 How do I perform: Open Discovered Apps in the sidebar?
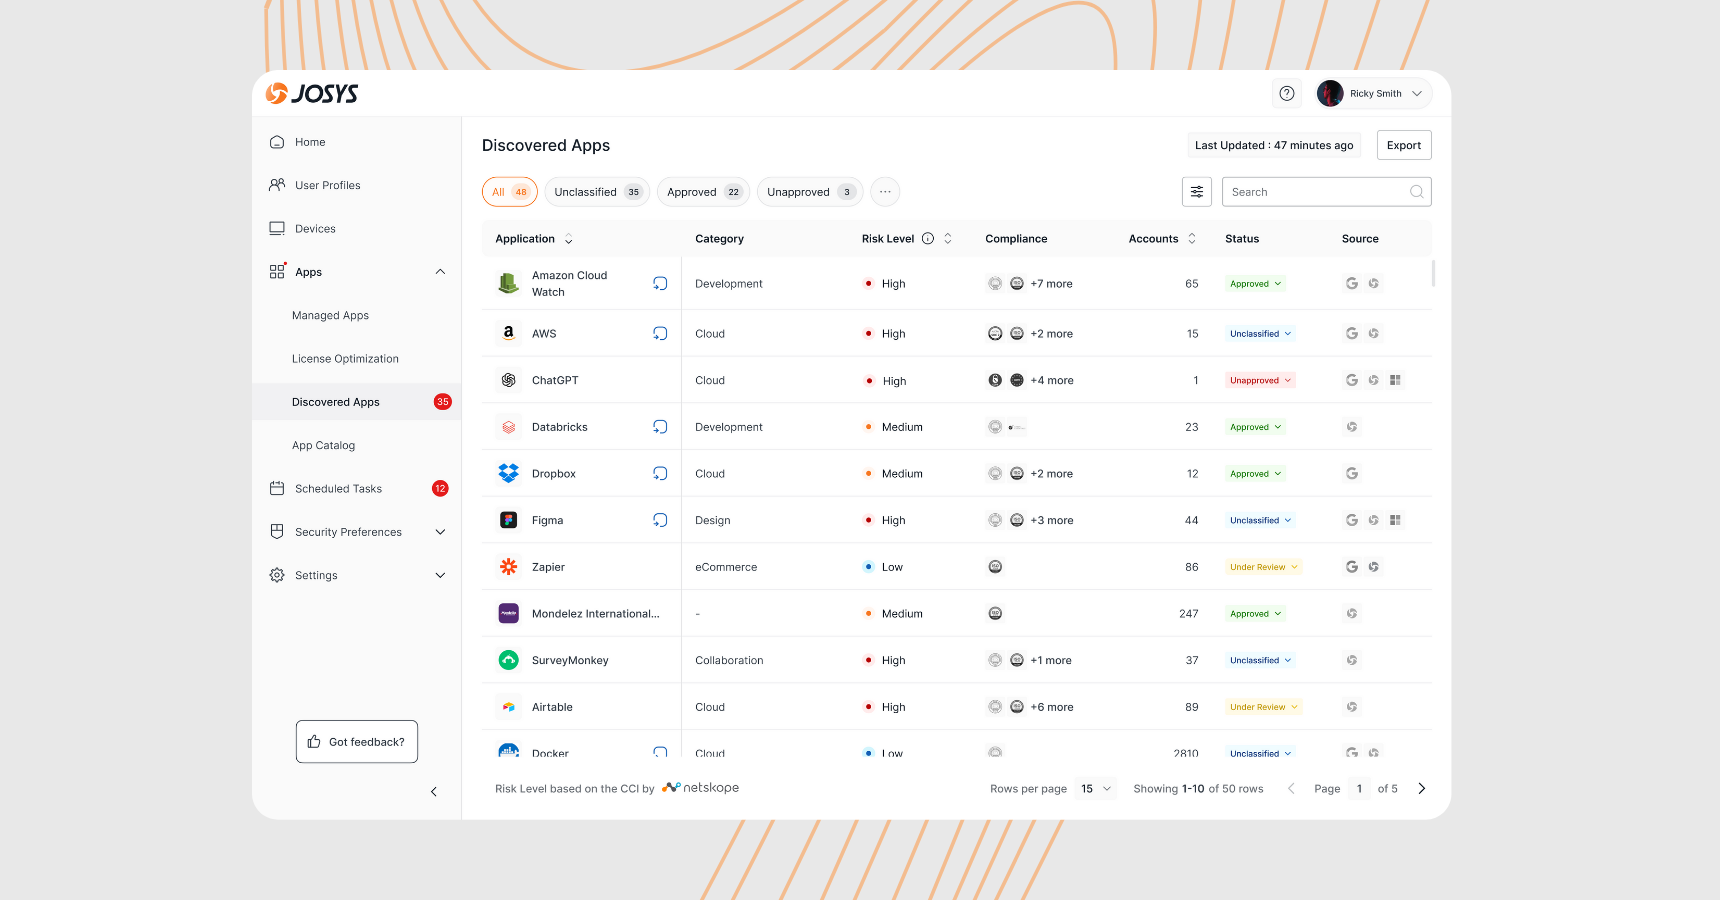[356, 402]
